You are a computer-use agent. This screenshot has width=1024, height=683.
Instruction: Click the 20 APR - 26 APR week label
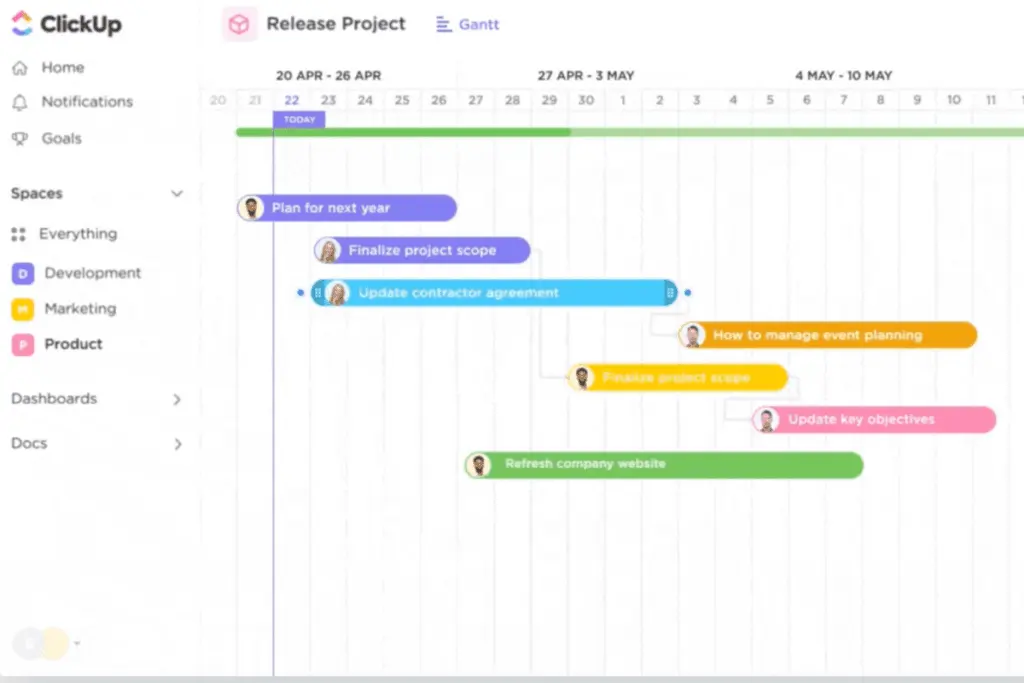(x=328, y=76)
